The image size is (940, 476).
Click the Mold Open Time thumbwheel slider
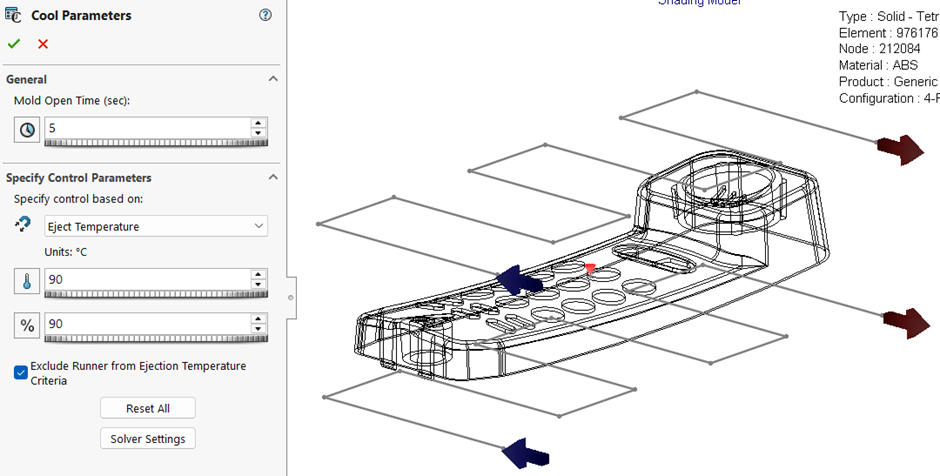click(x=156, y=143)
